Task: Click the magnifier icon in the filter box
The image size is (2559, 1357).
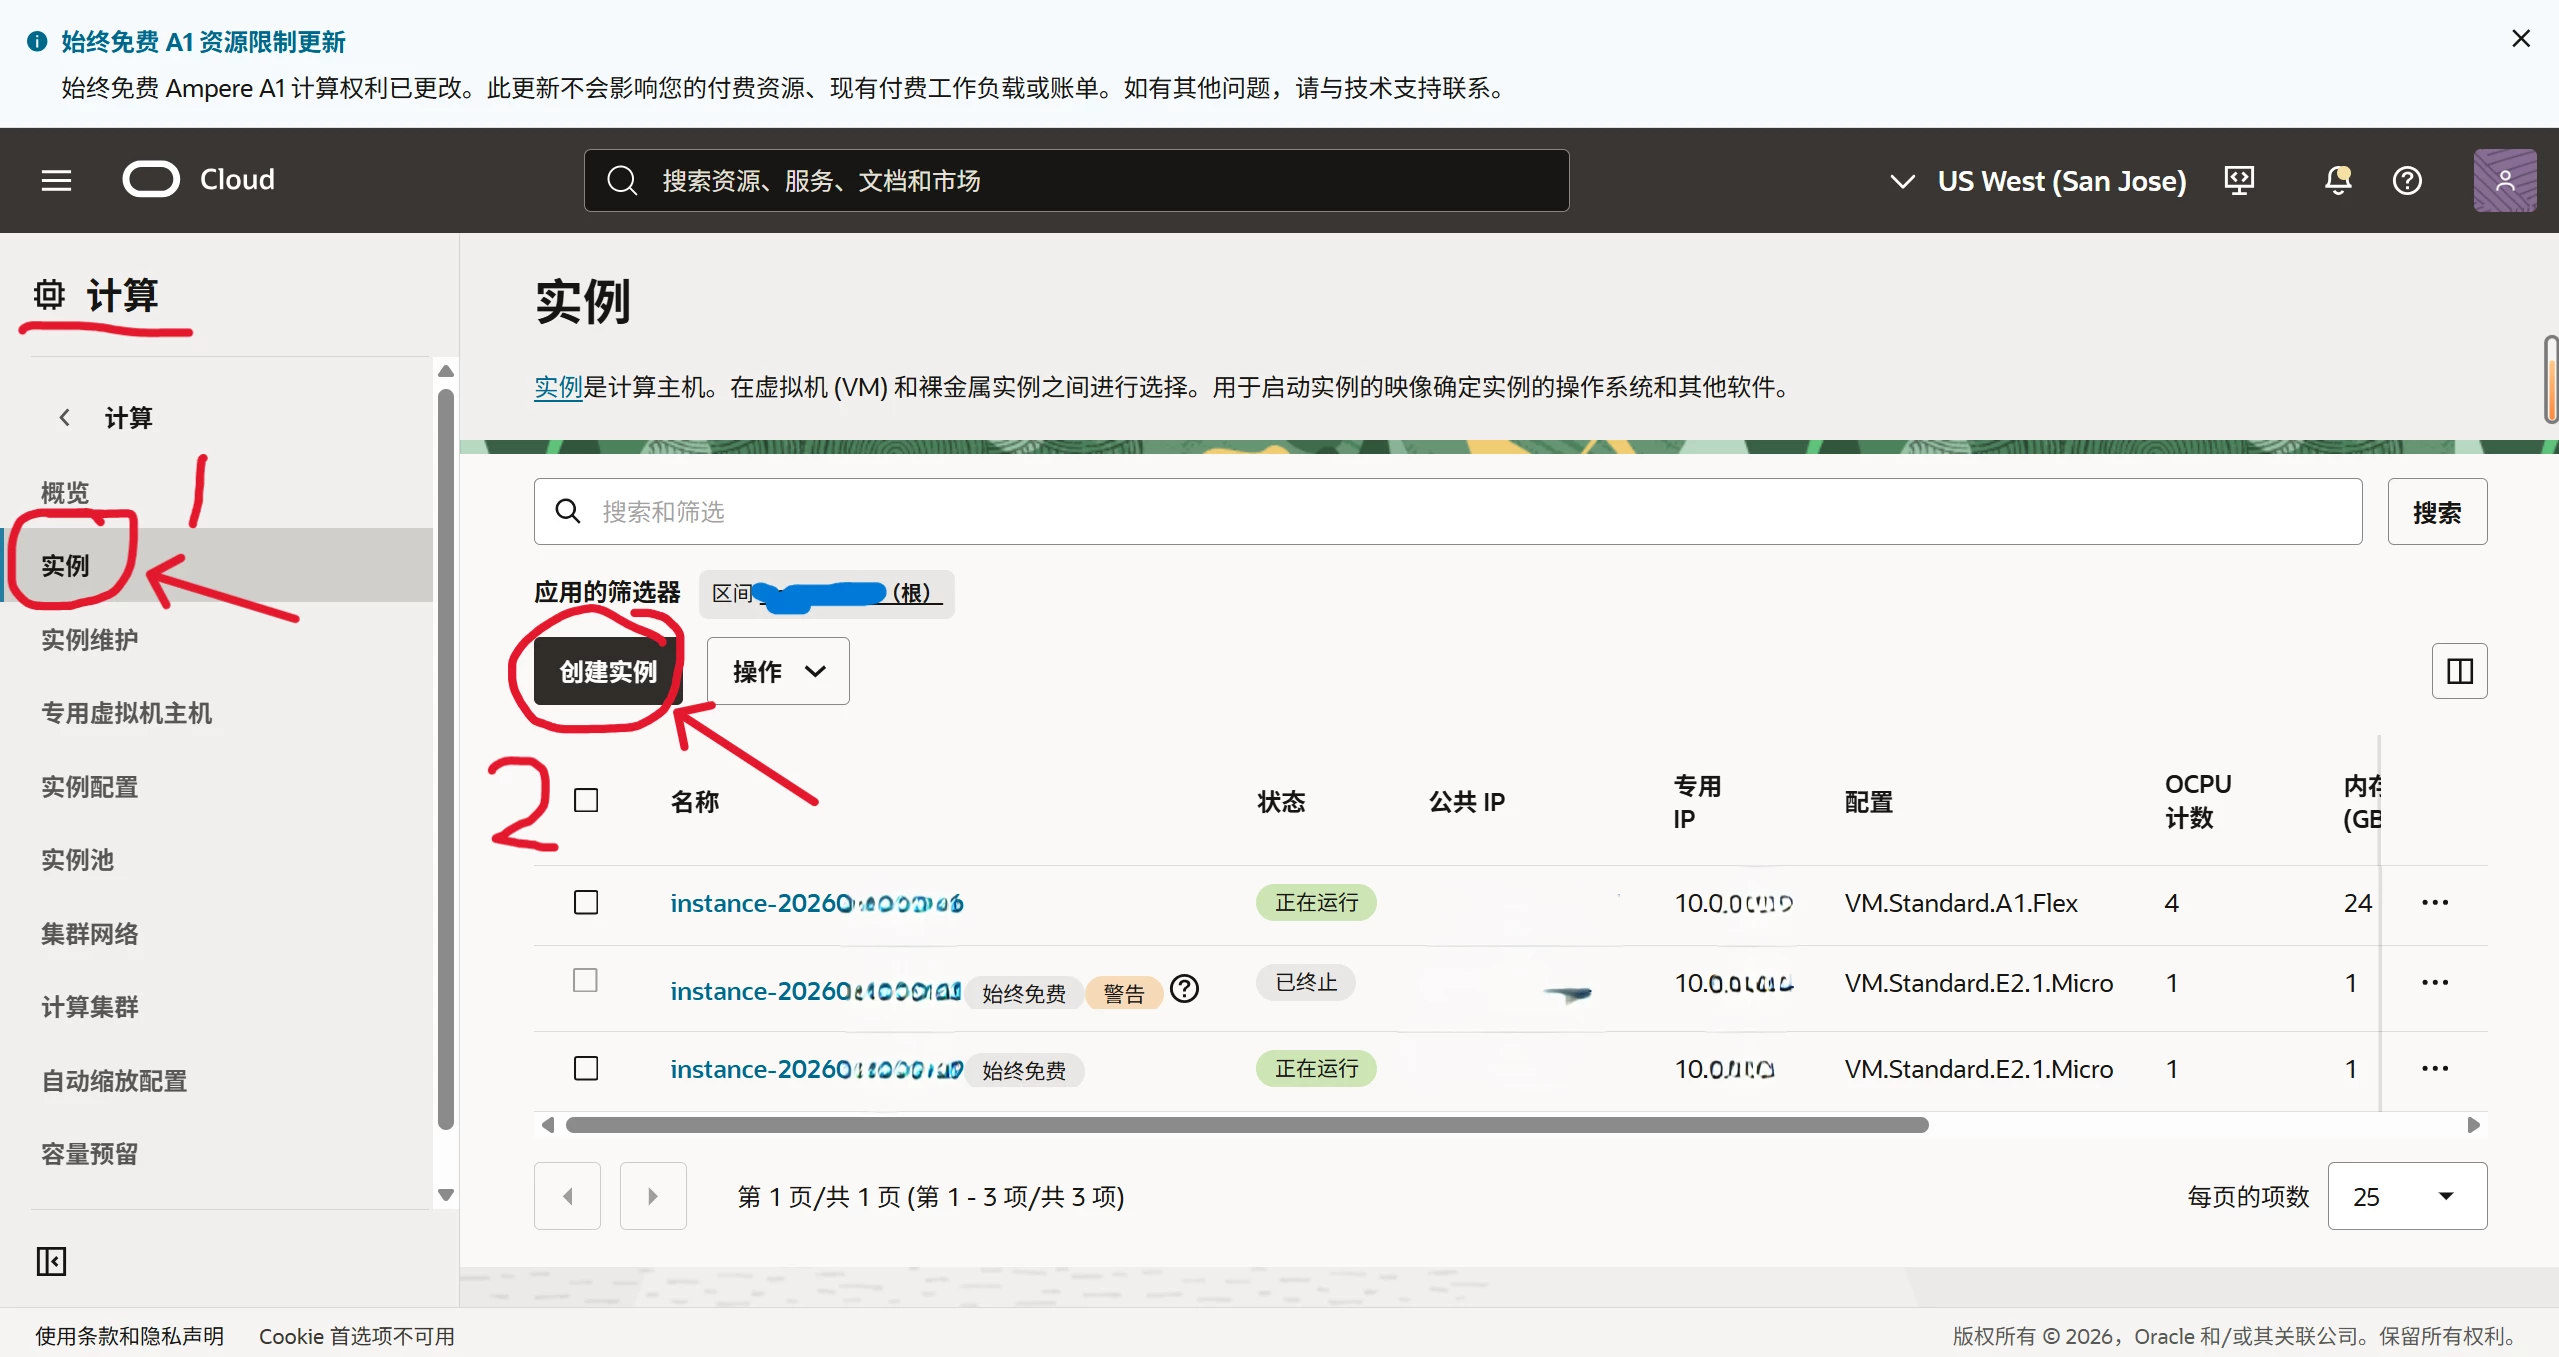Action: coord(568,511)
